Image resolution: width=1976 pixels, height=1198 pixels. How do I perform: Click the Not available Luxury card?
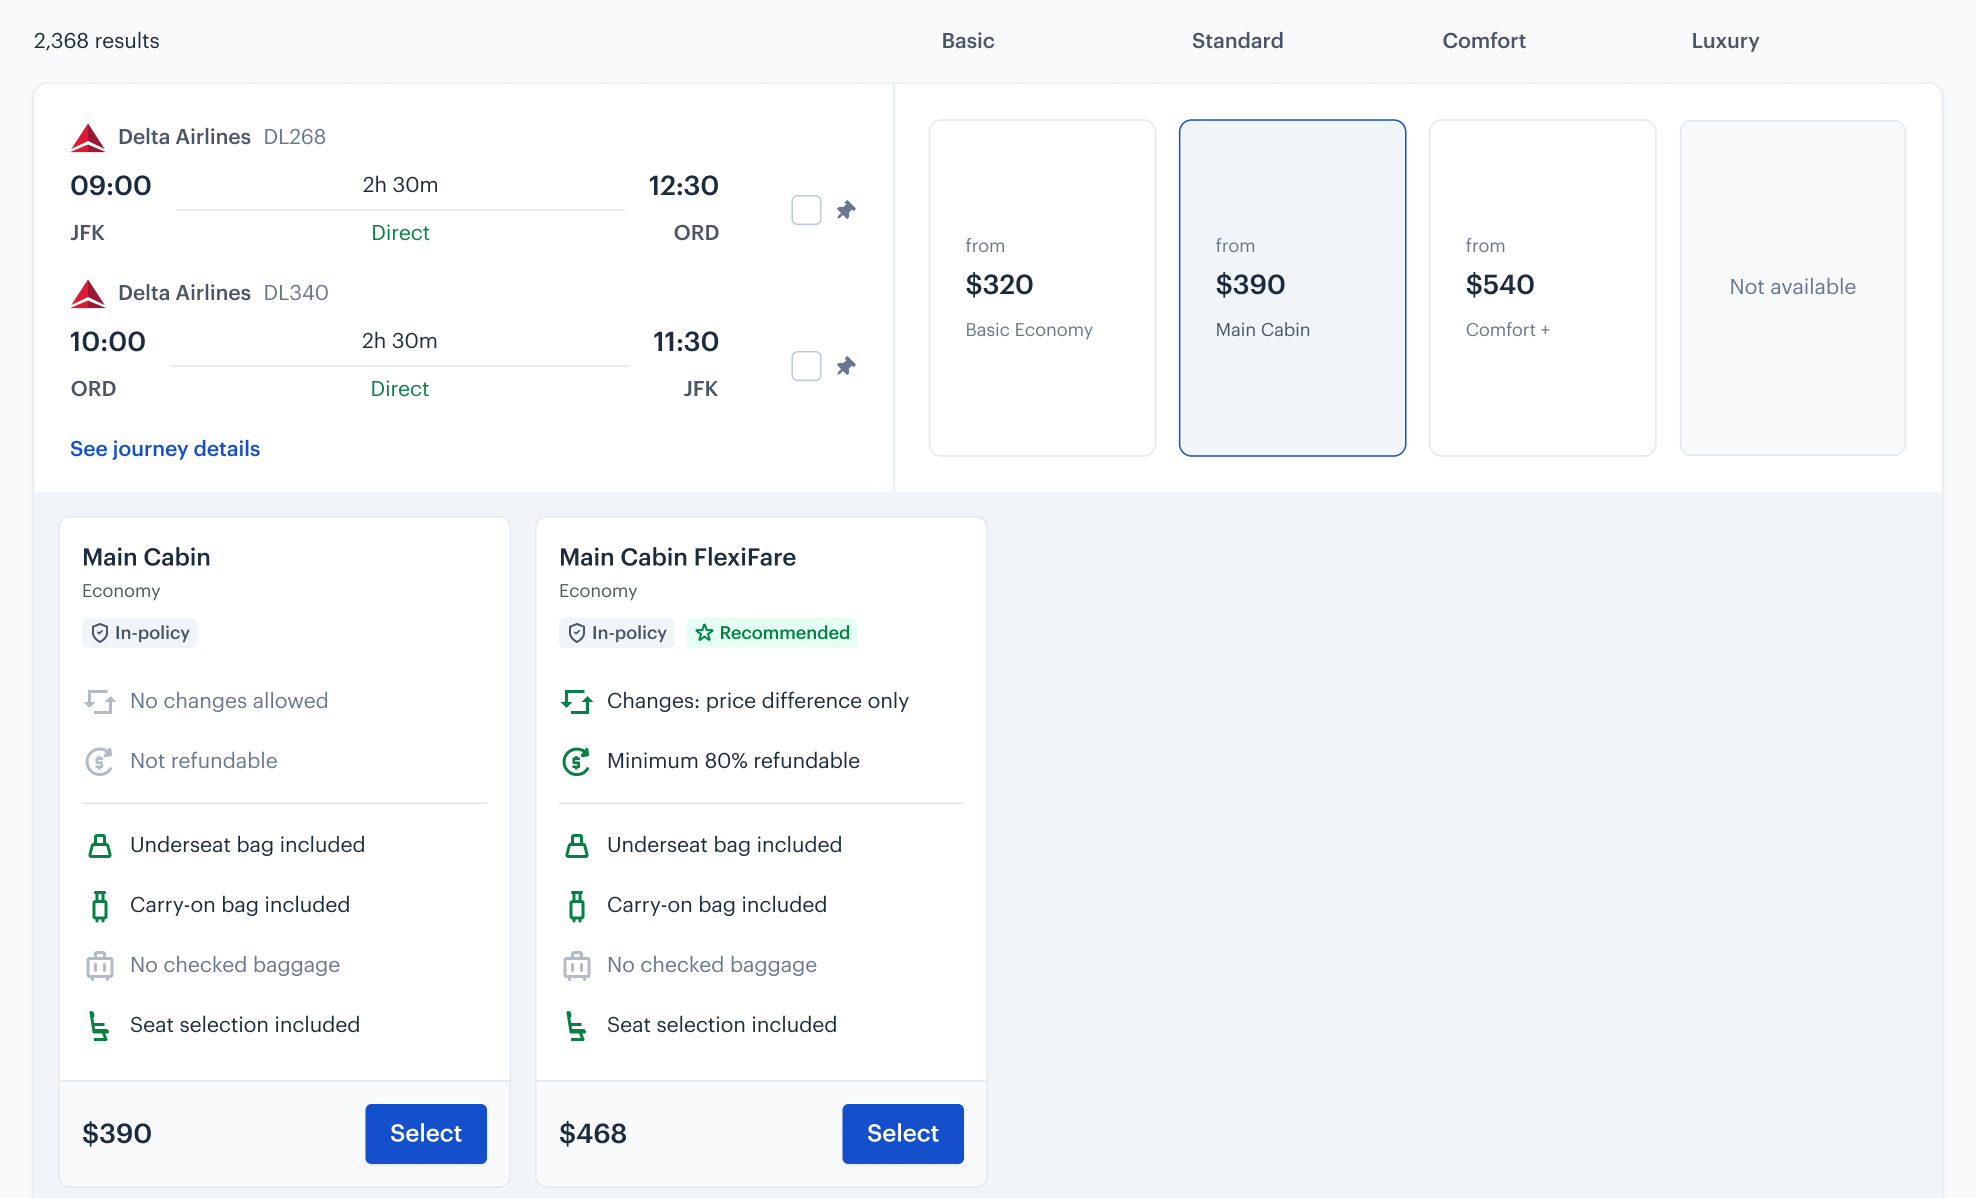[1792, 288]
